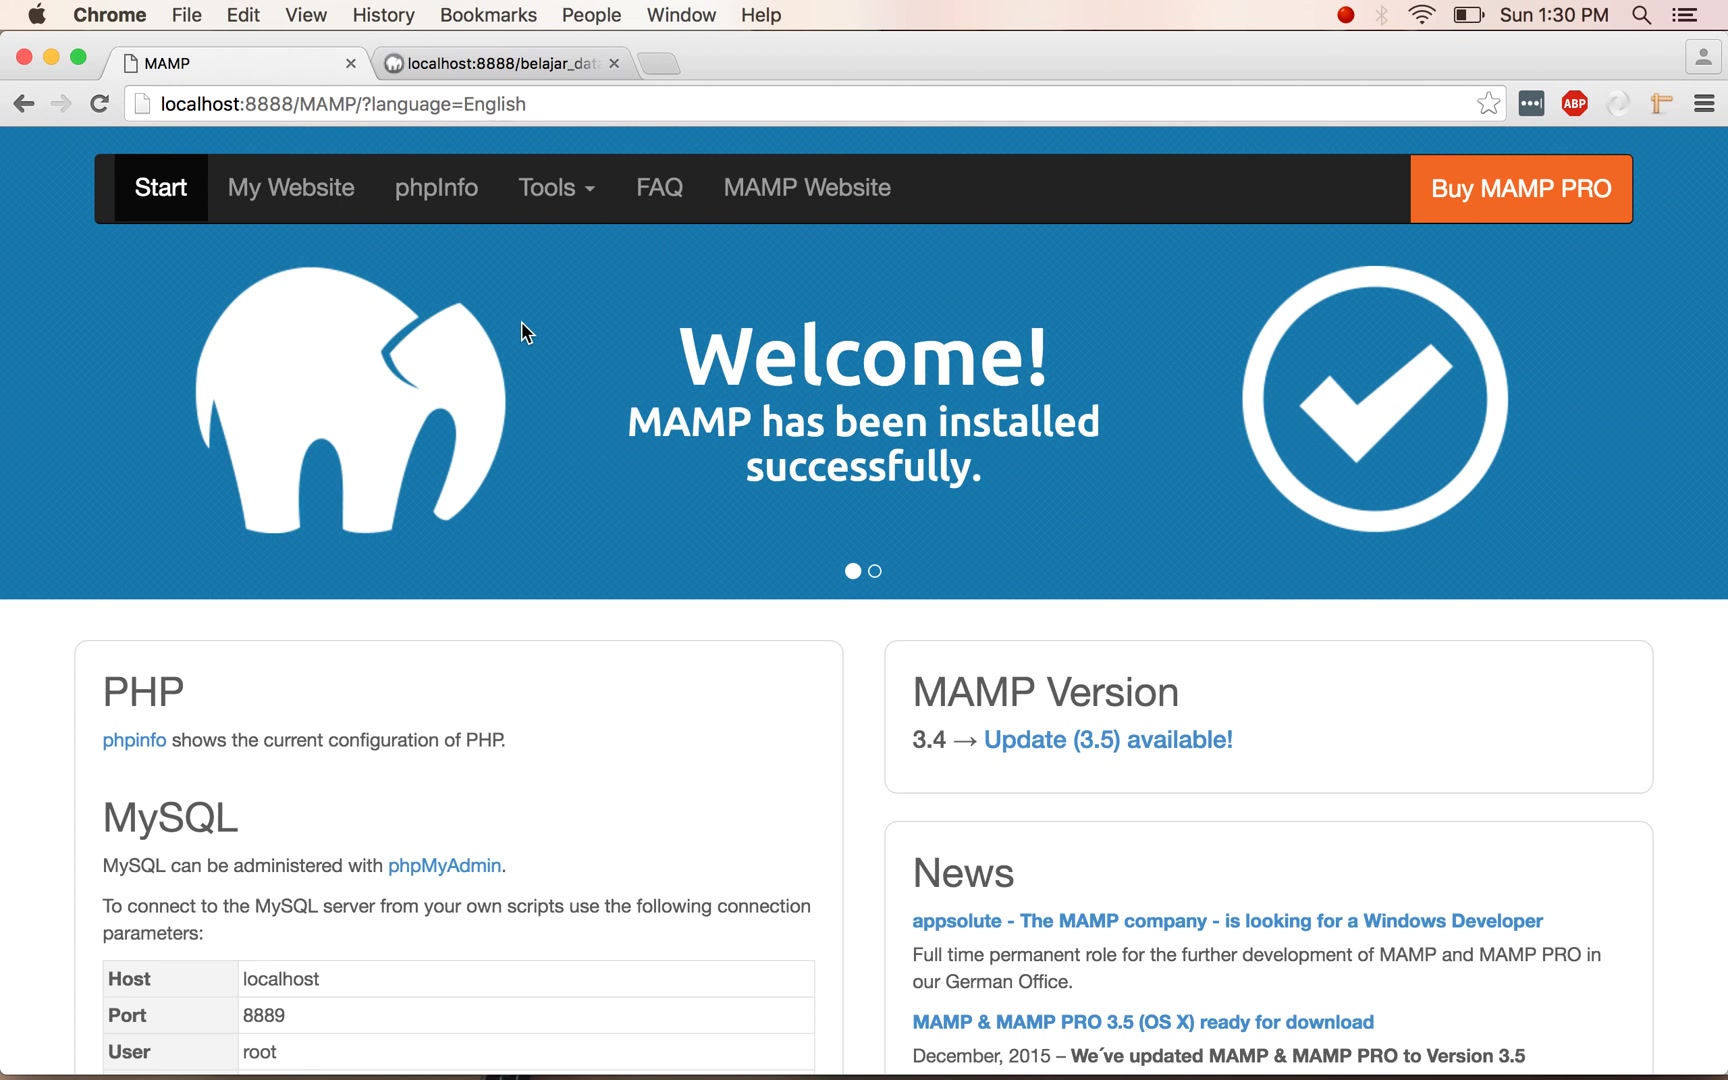The width and height of the screenshot is (1728, 1080).
Task: Open the Bookmarks menu in menu bar
Action: click(x=488, y=15)
